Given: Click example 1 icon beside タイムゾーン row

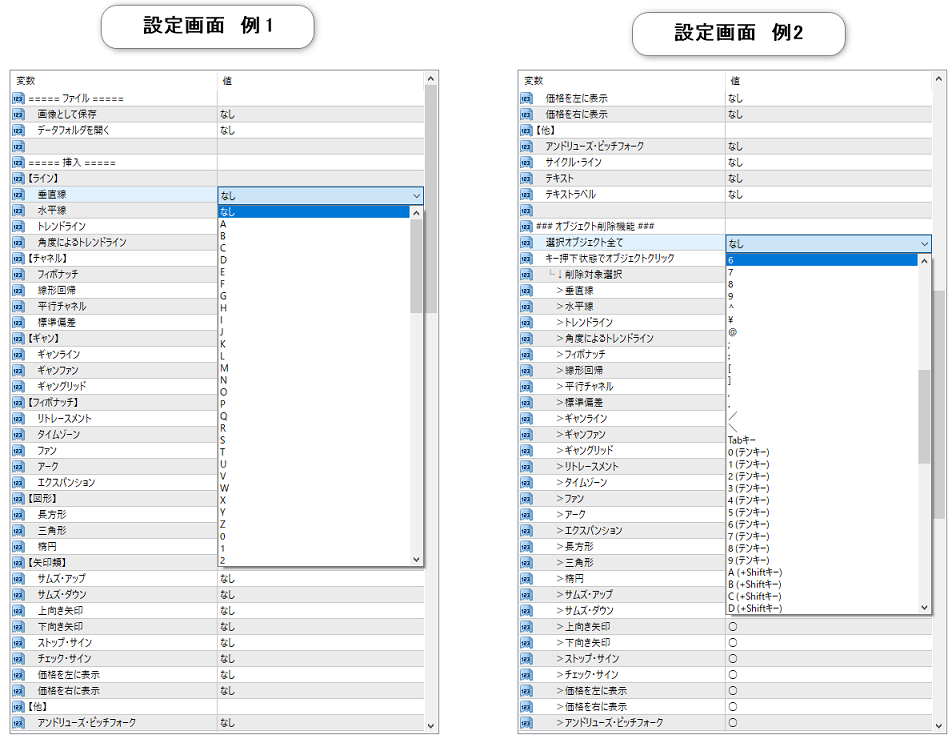Looking at the screenshot, I should coord(18,435).
